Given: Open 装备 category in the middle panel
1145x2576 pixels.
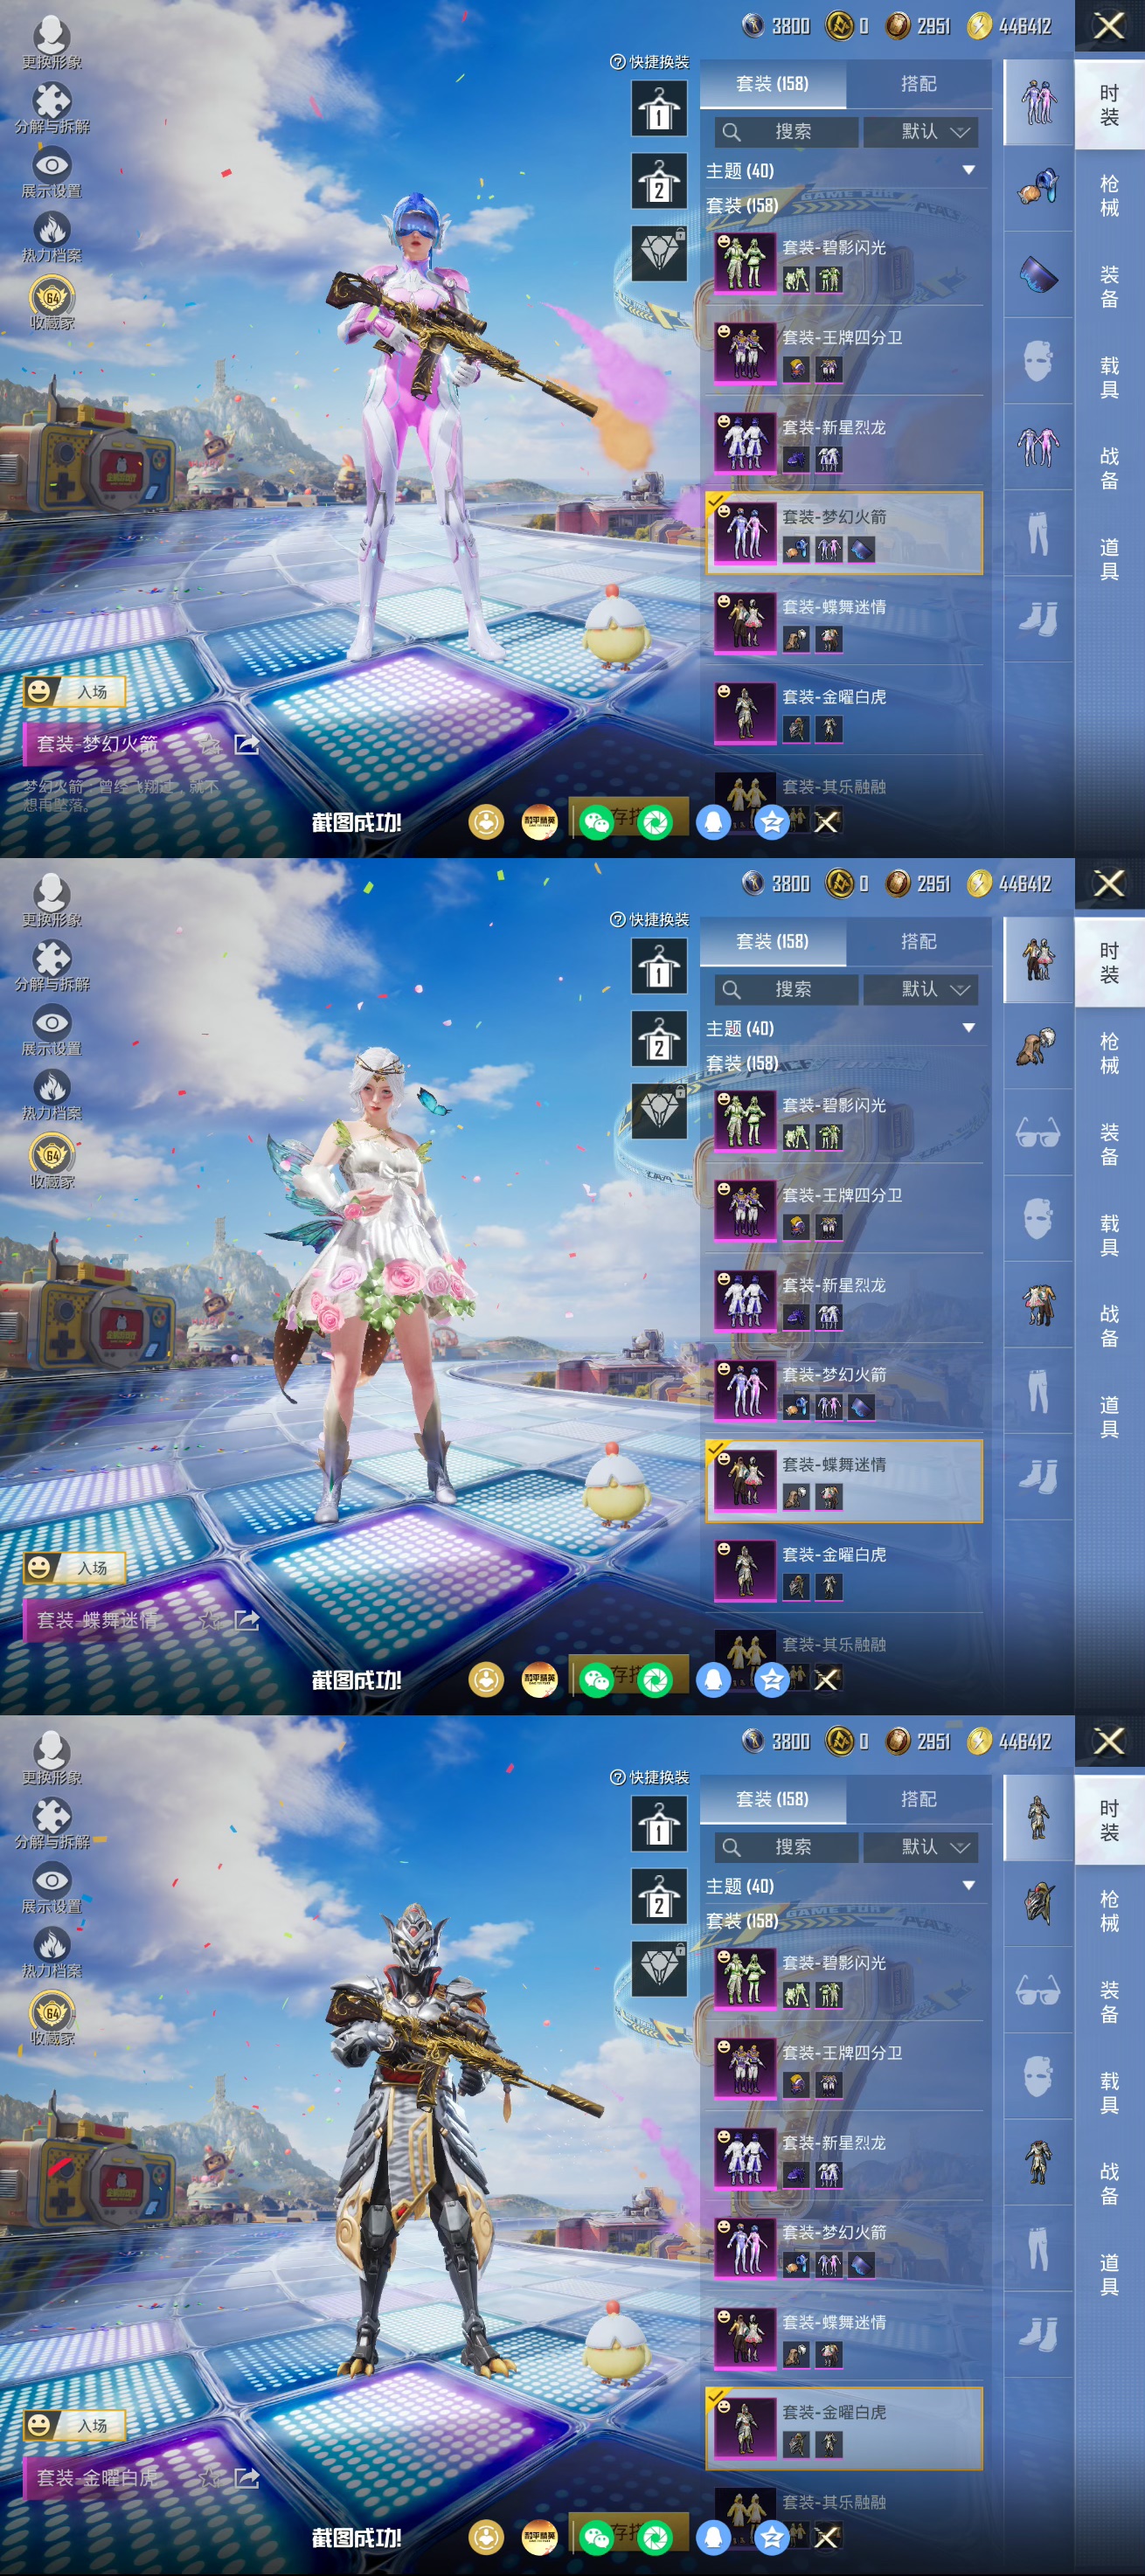Looking at the screenshot, I should tap(1109, 1145).
